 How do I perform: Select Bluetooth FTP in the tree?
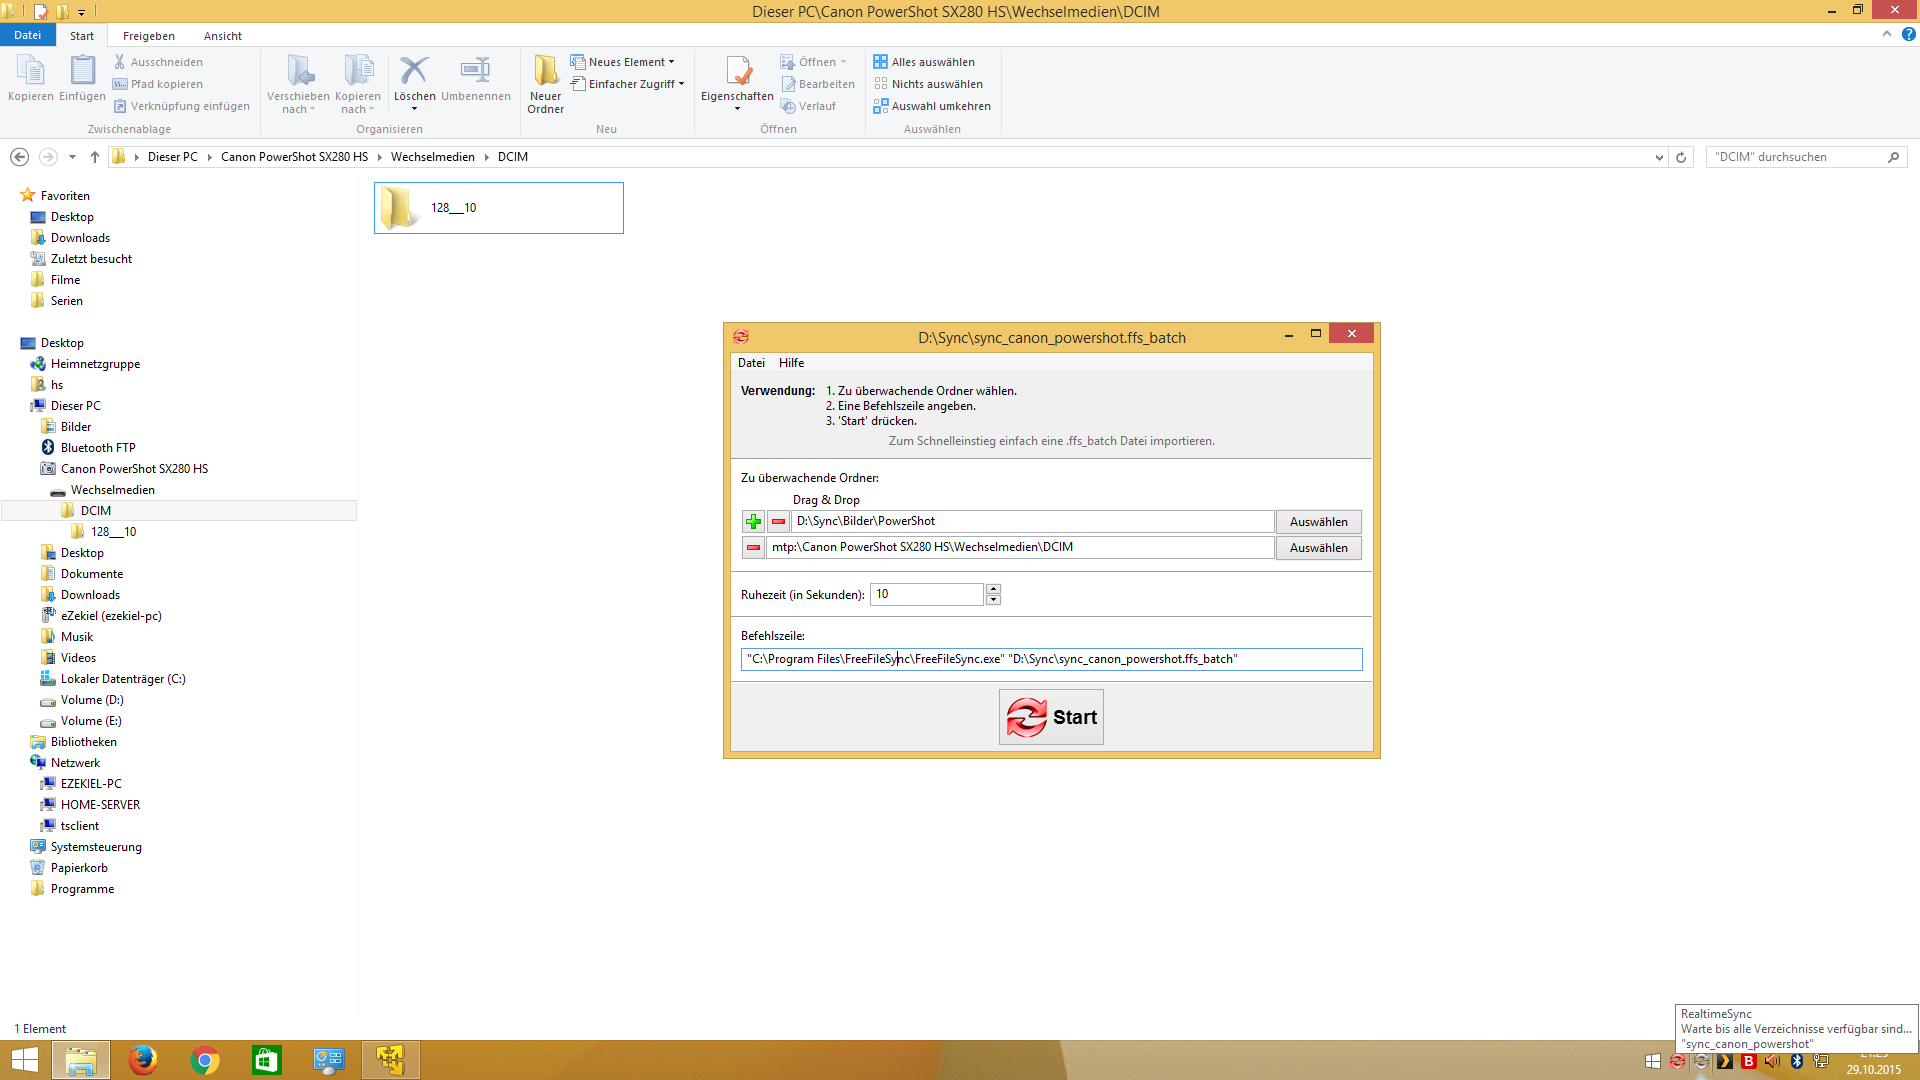[x=98, y=448]
